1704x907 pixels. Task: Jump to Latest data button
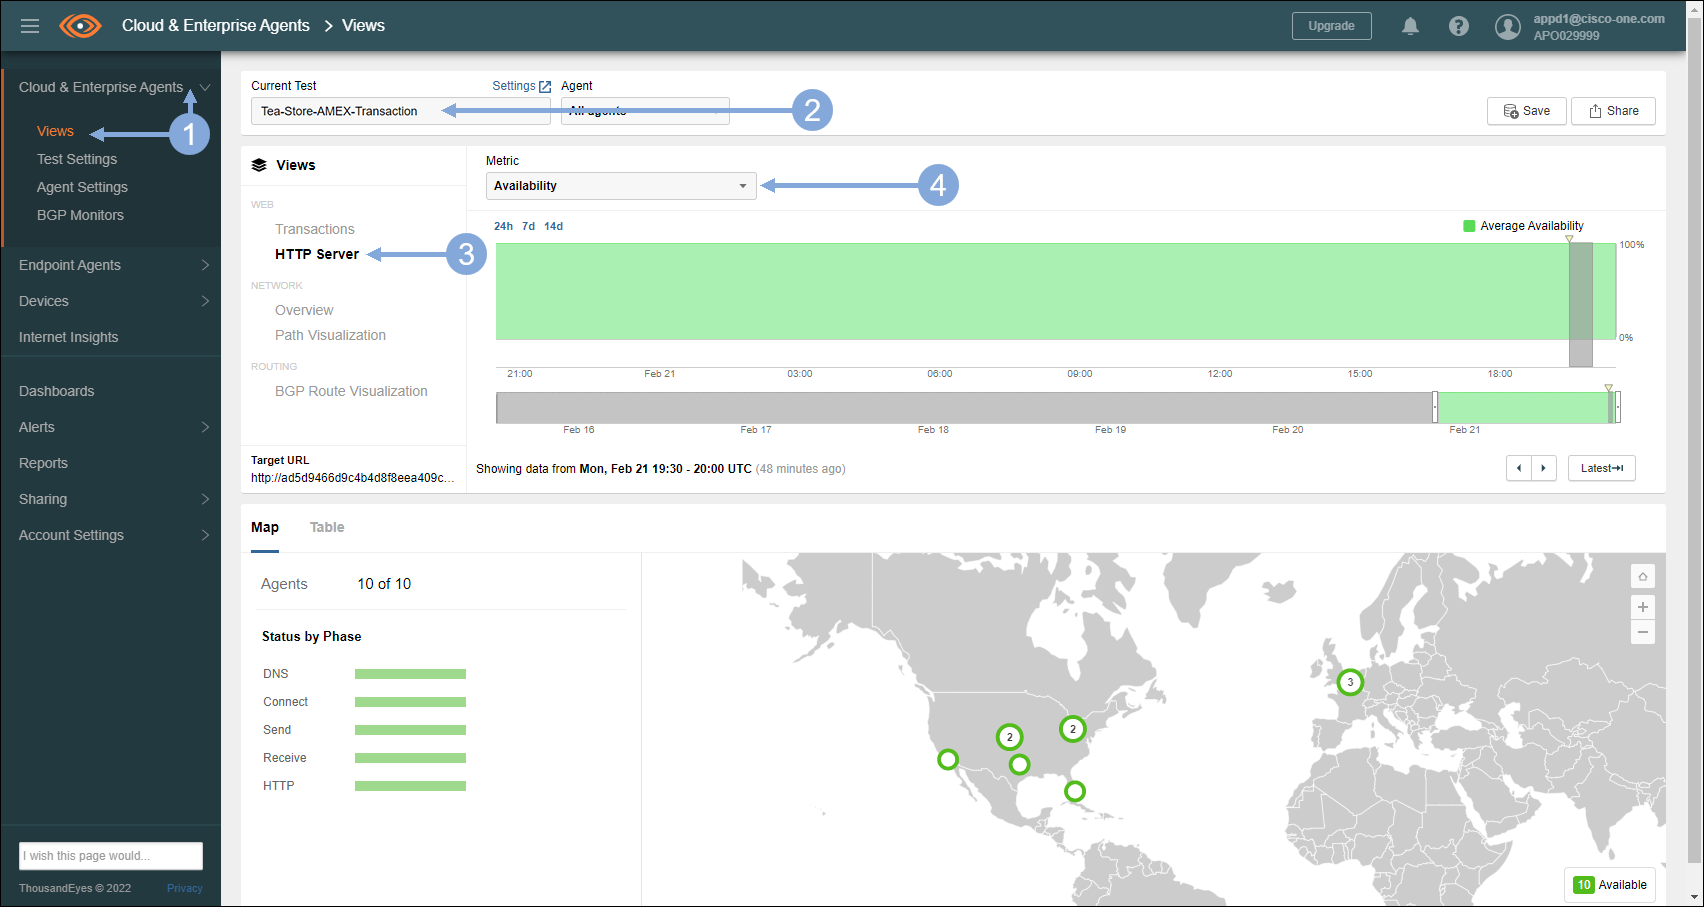pos(1601,468)
